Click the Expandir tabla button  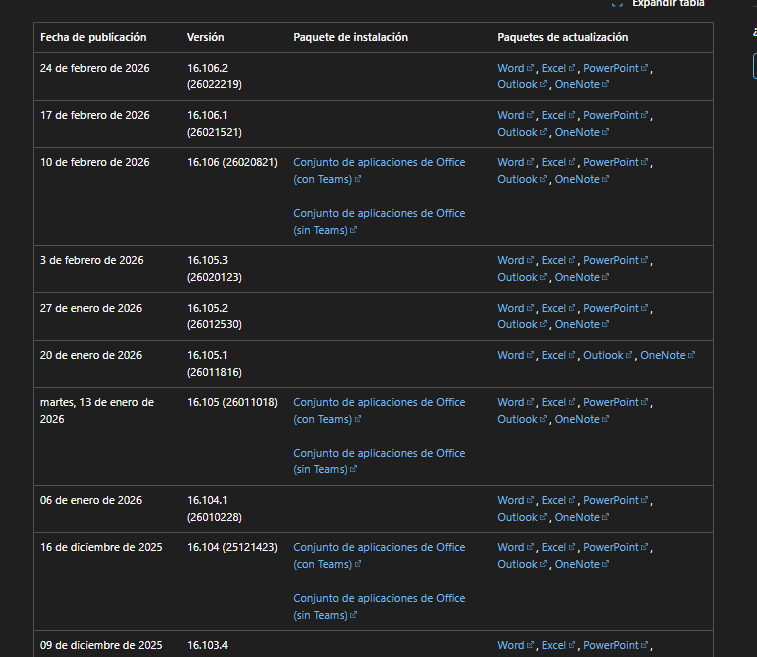pyautogui.click(x=658, y=3)
